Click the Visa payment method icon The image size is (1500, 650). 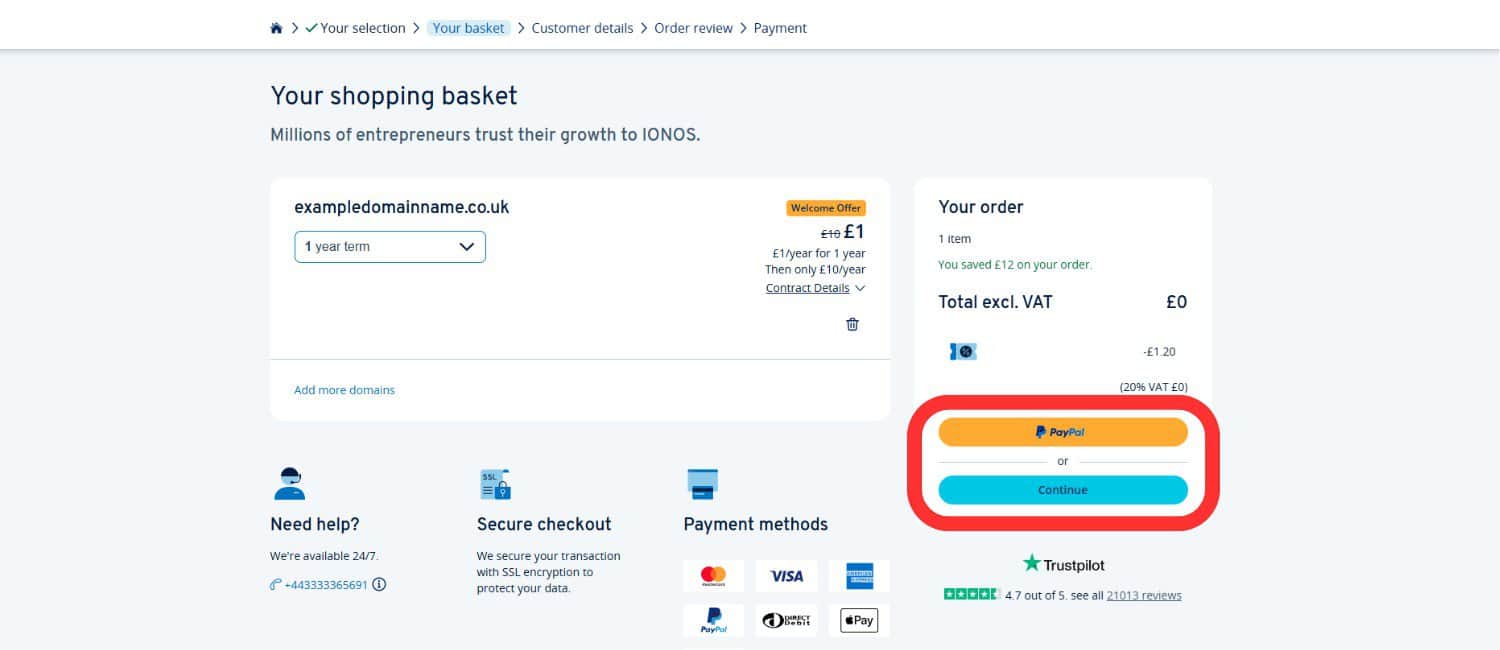point(786,575)
